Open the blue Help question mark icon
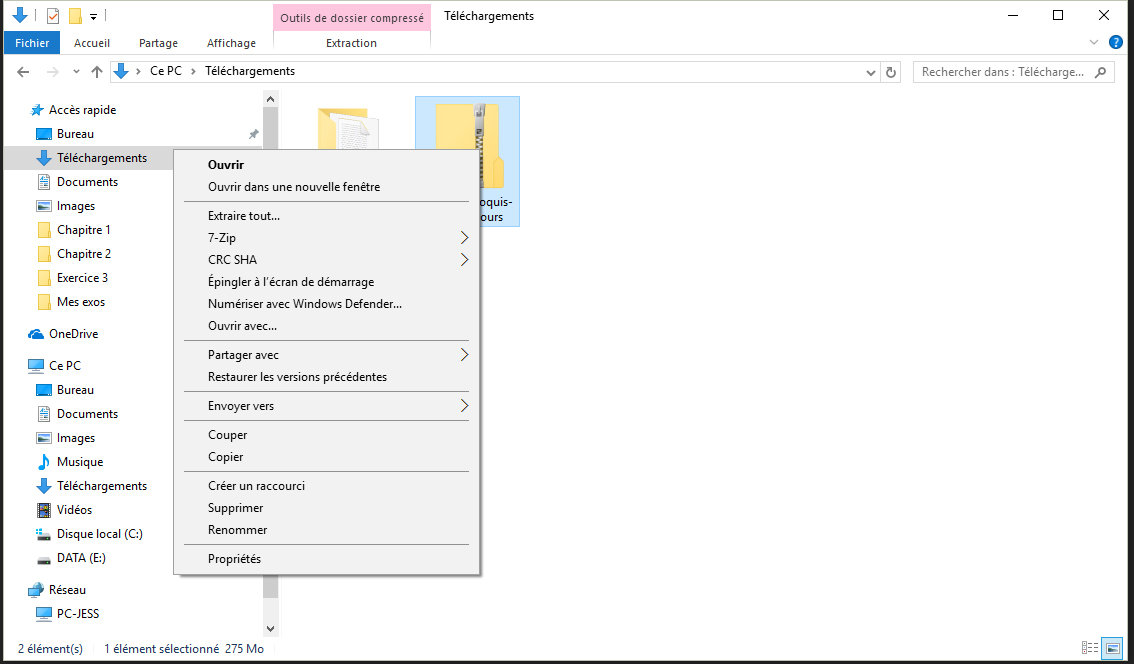Viewport: 1134px width, 664px height. point(1116,42)
